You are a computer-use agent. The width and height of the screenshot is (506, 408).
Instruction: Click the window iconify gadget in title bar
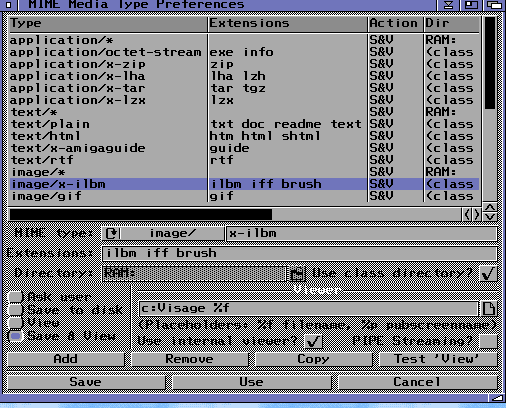449,5
